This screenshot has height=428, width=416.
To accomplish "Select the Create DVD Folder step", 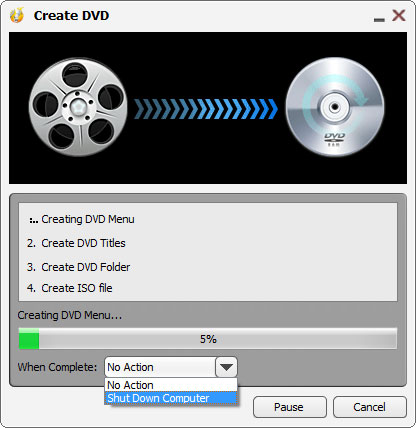I will [x=78, y=267].
